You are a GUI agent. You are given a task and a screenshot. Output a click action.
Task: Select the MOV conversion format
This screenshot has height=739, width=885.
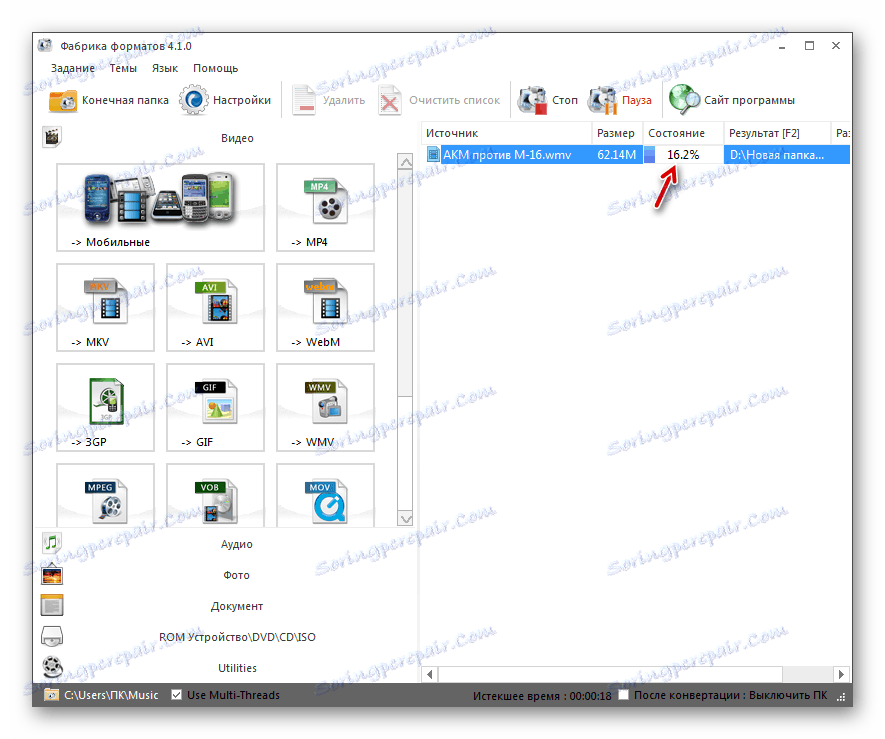tap(325, 496)
